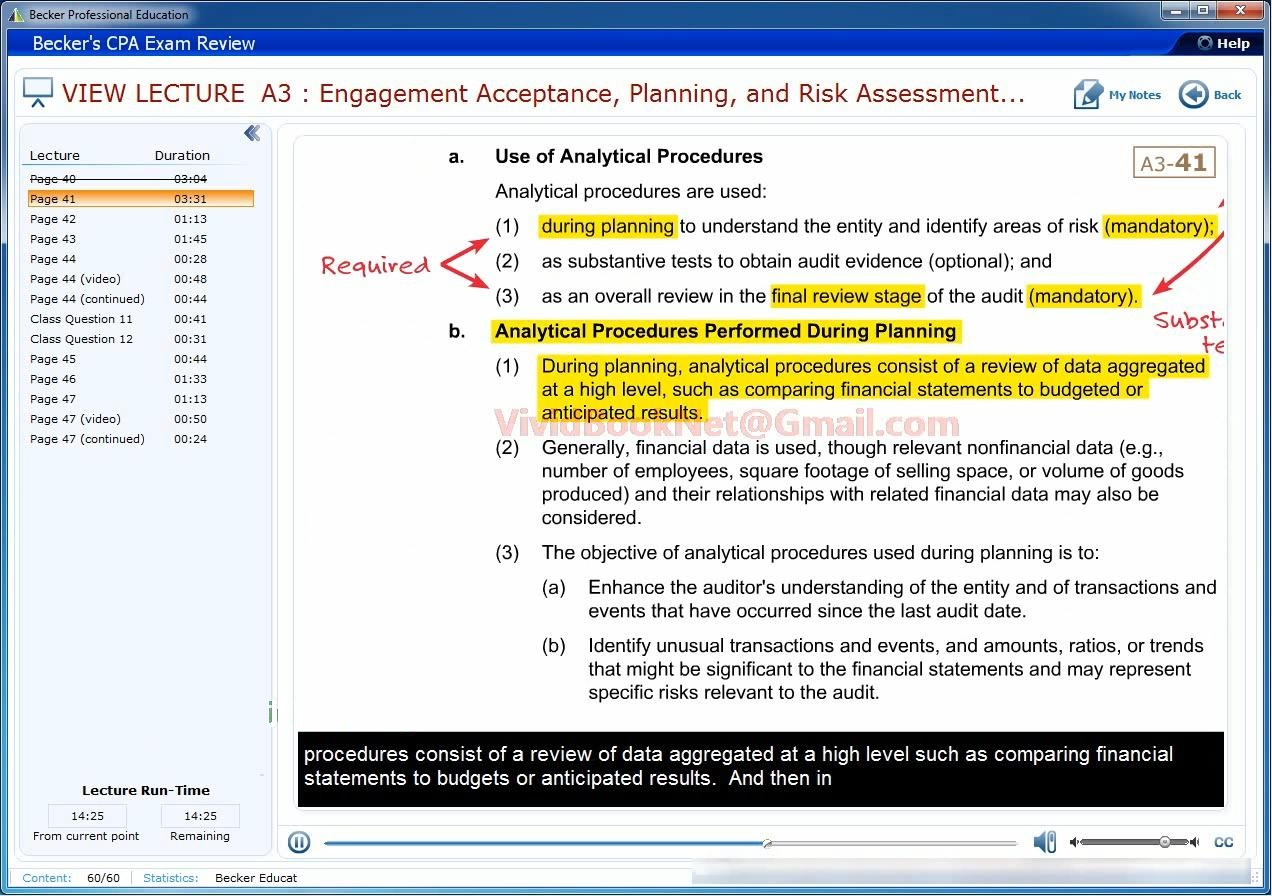Play Page 47 (video) segment
Screen dimensions: 1272x896
(141, 419)
